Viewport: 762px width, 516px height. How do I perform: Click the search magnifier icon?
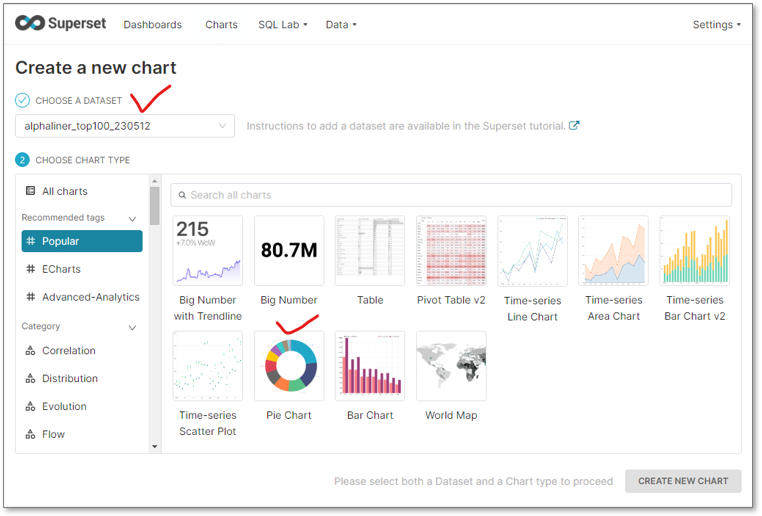pyautogui.click(x=182, y=195)
